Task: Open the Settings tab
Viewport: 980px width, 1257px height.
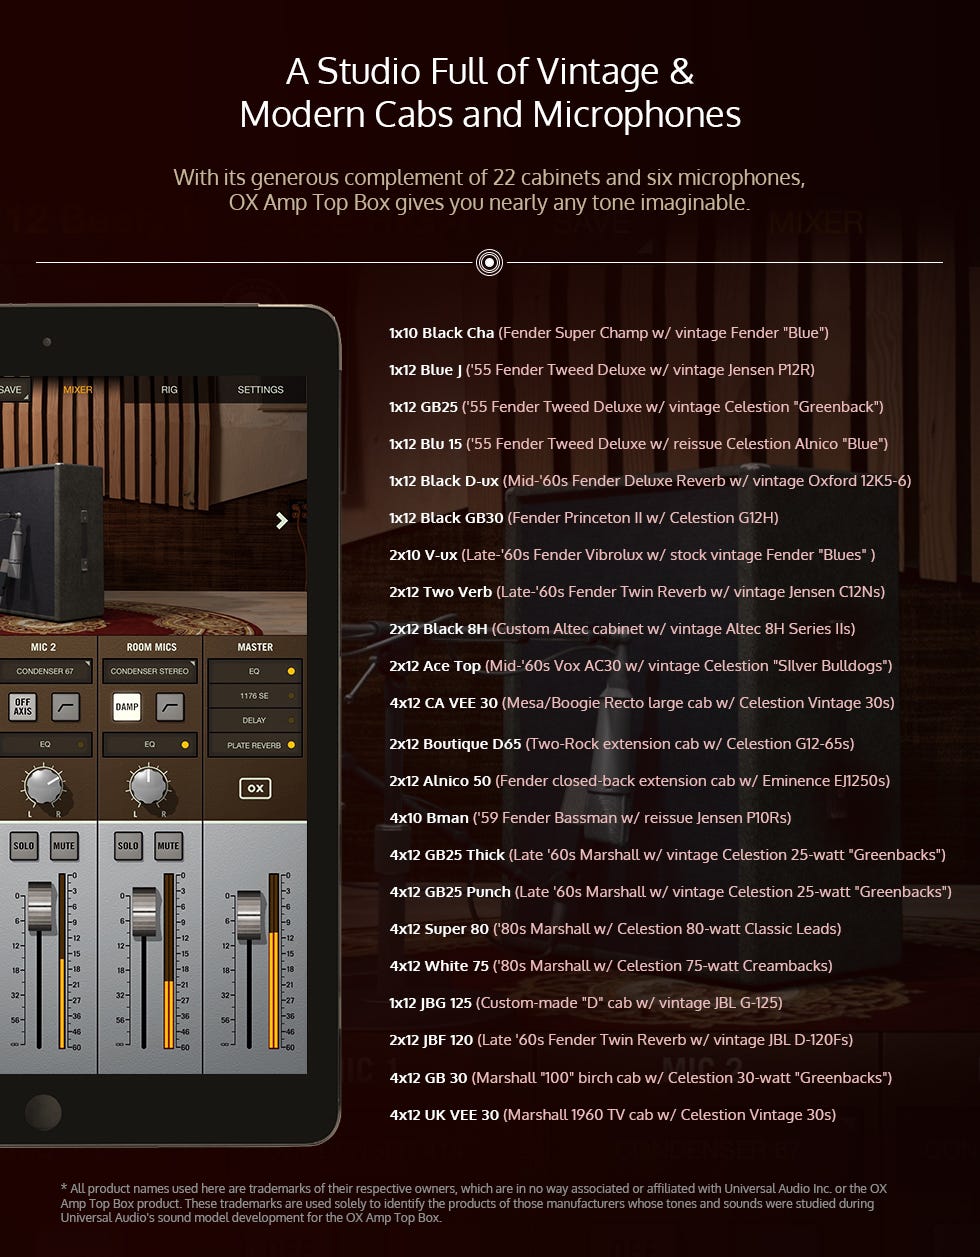Action: point(260,390)
